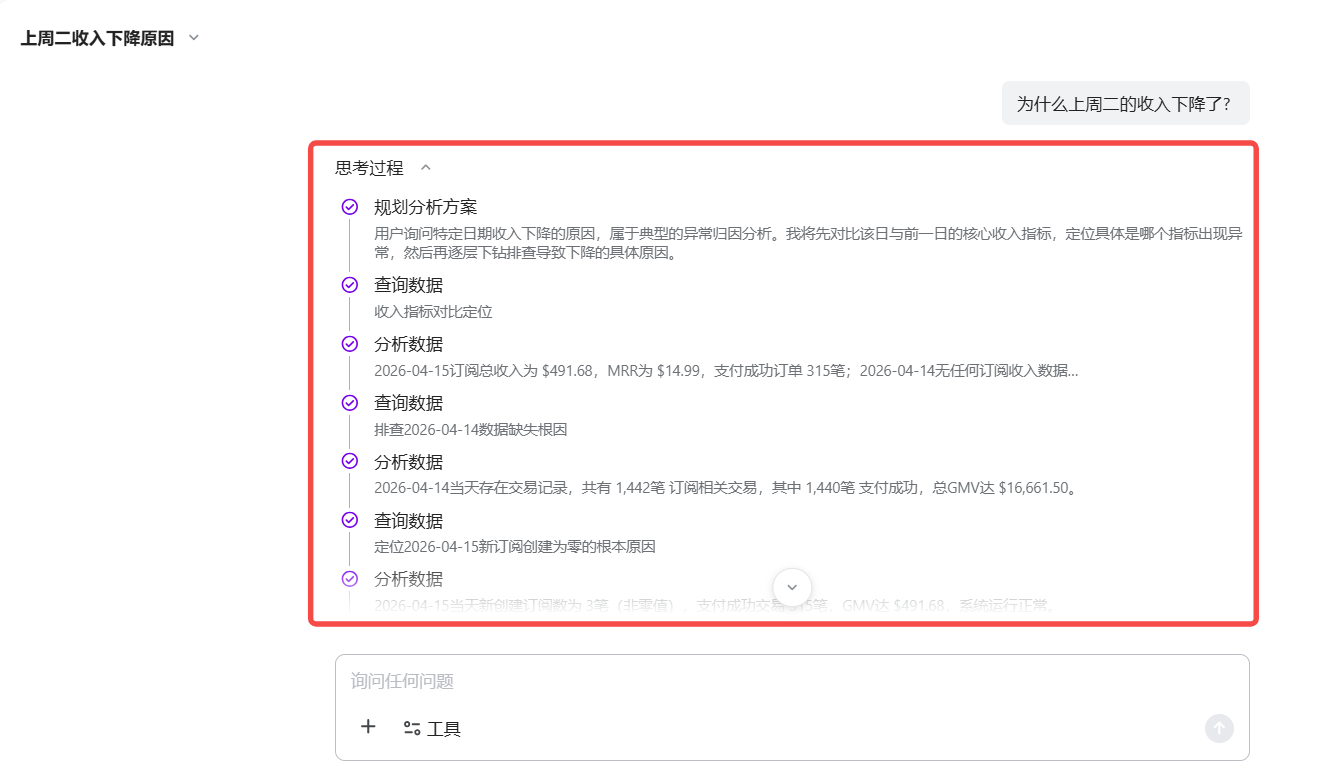1342x772 pixels.
Task: Collapse the 思考过程 section chevron
Action: 426,168
